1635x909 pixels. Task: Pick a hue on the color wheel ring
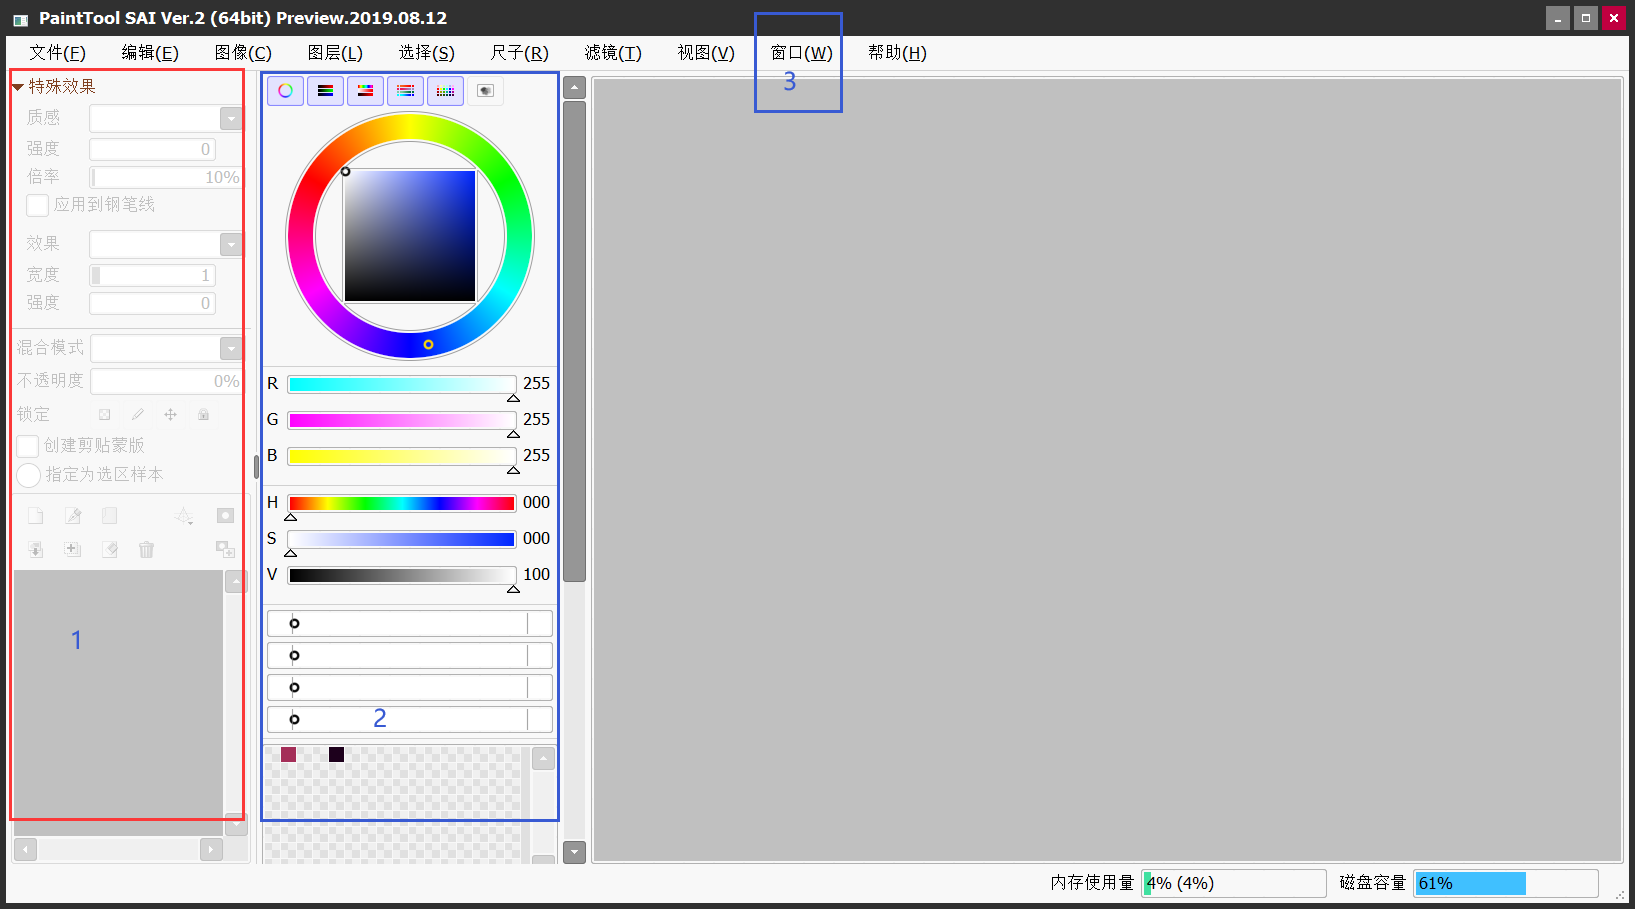click(410, 126)
